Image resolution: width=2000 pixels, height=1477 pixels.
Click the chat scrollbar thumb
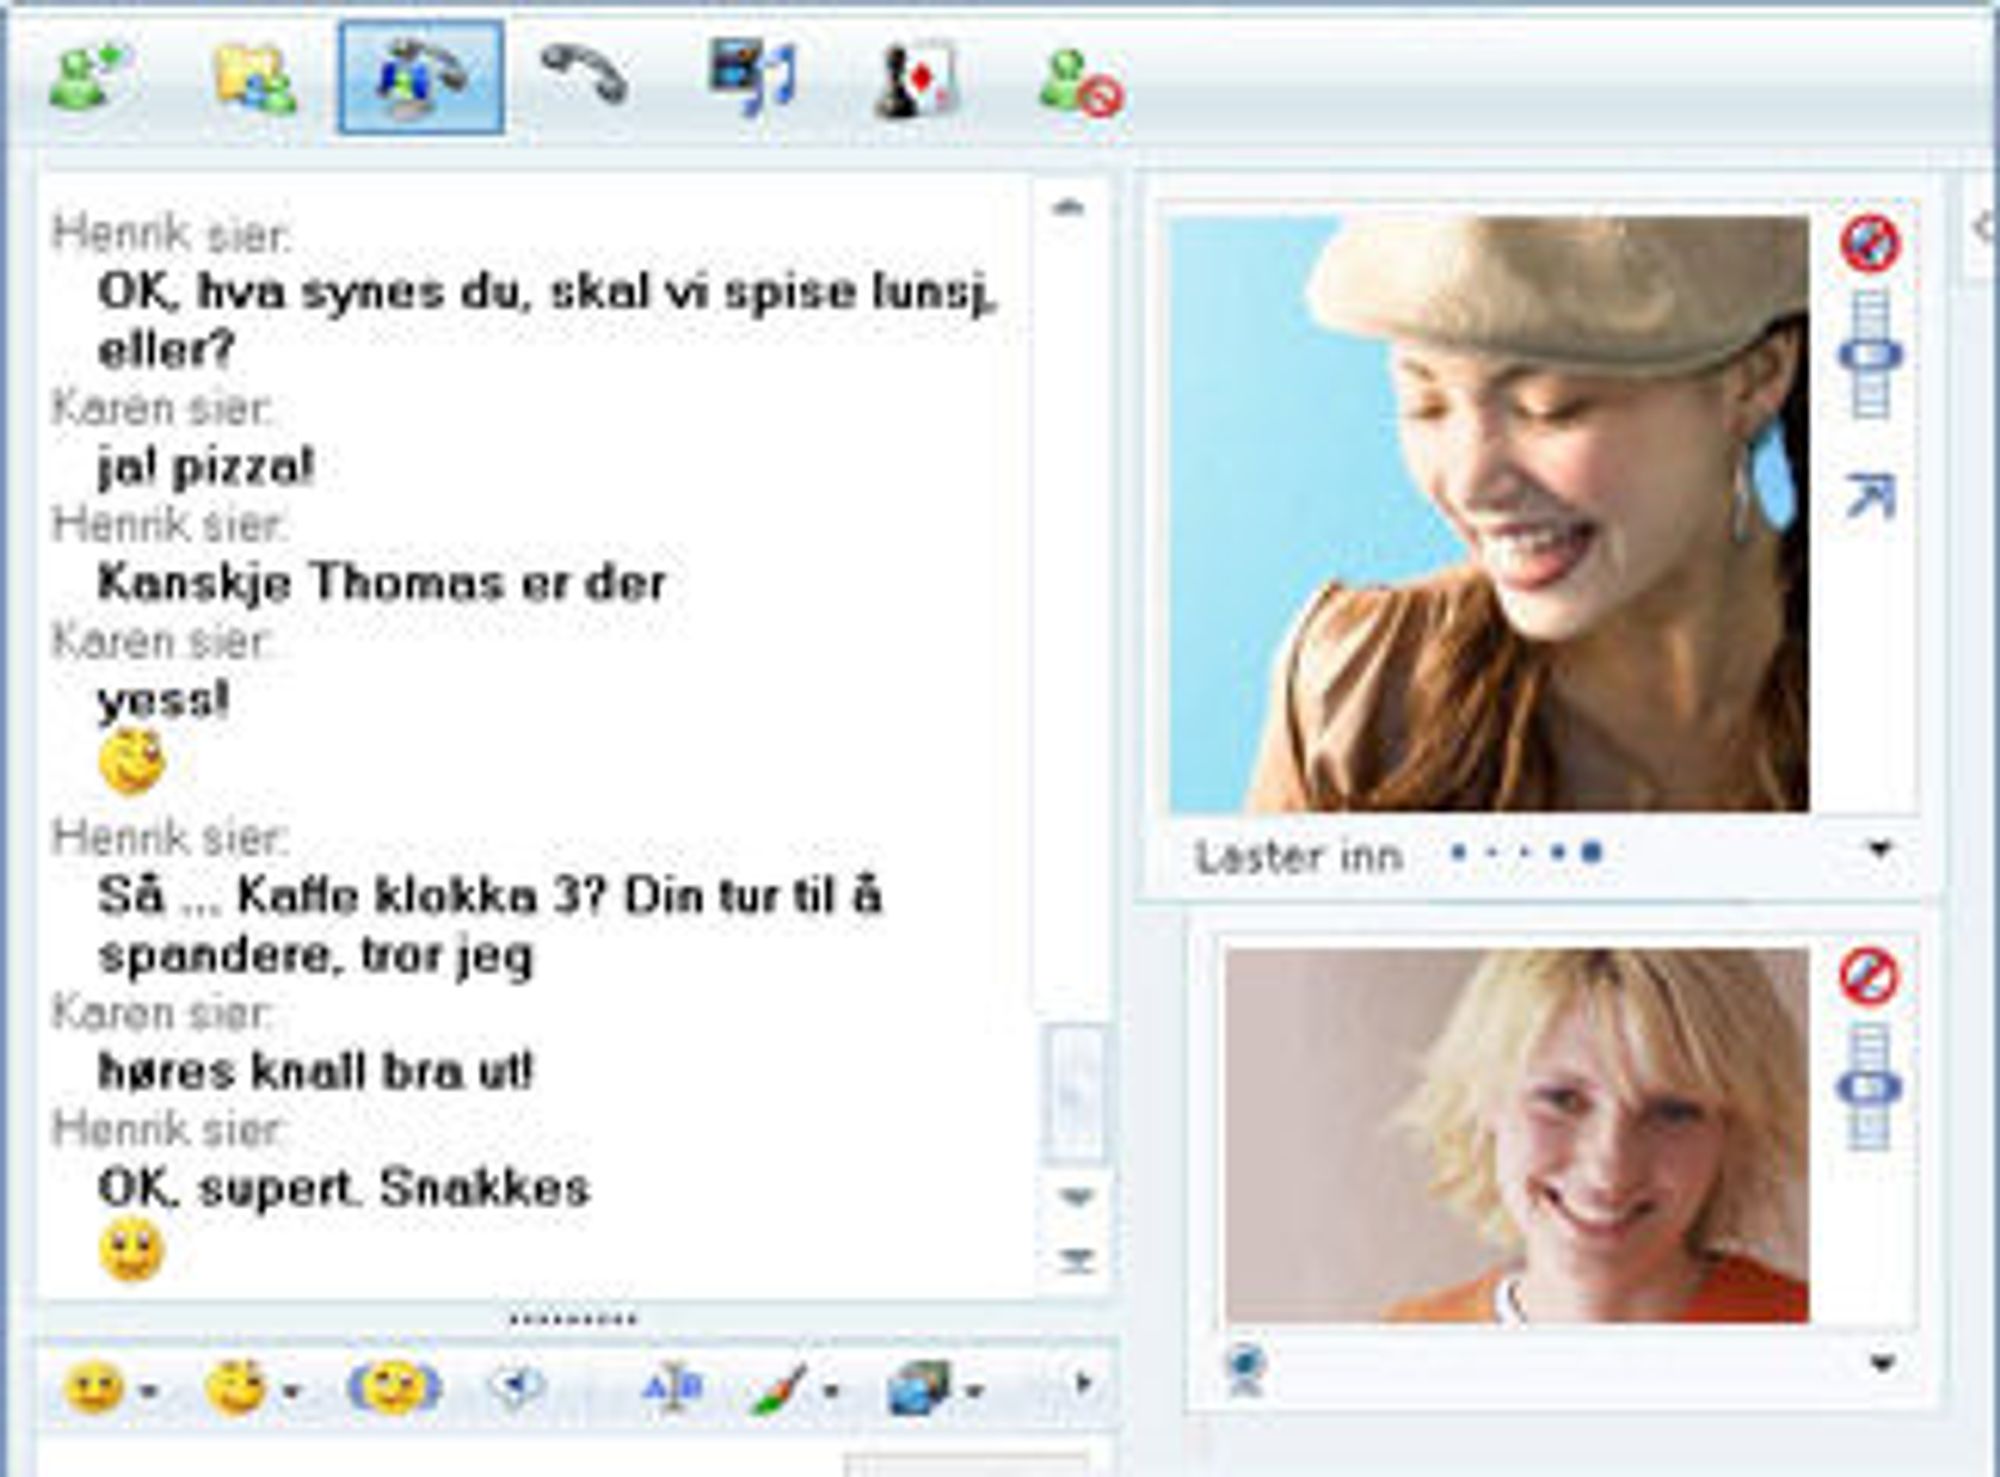pyautogui.click(x=1075, y=1093)
